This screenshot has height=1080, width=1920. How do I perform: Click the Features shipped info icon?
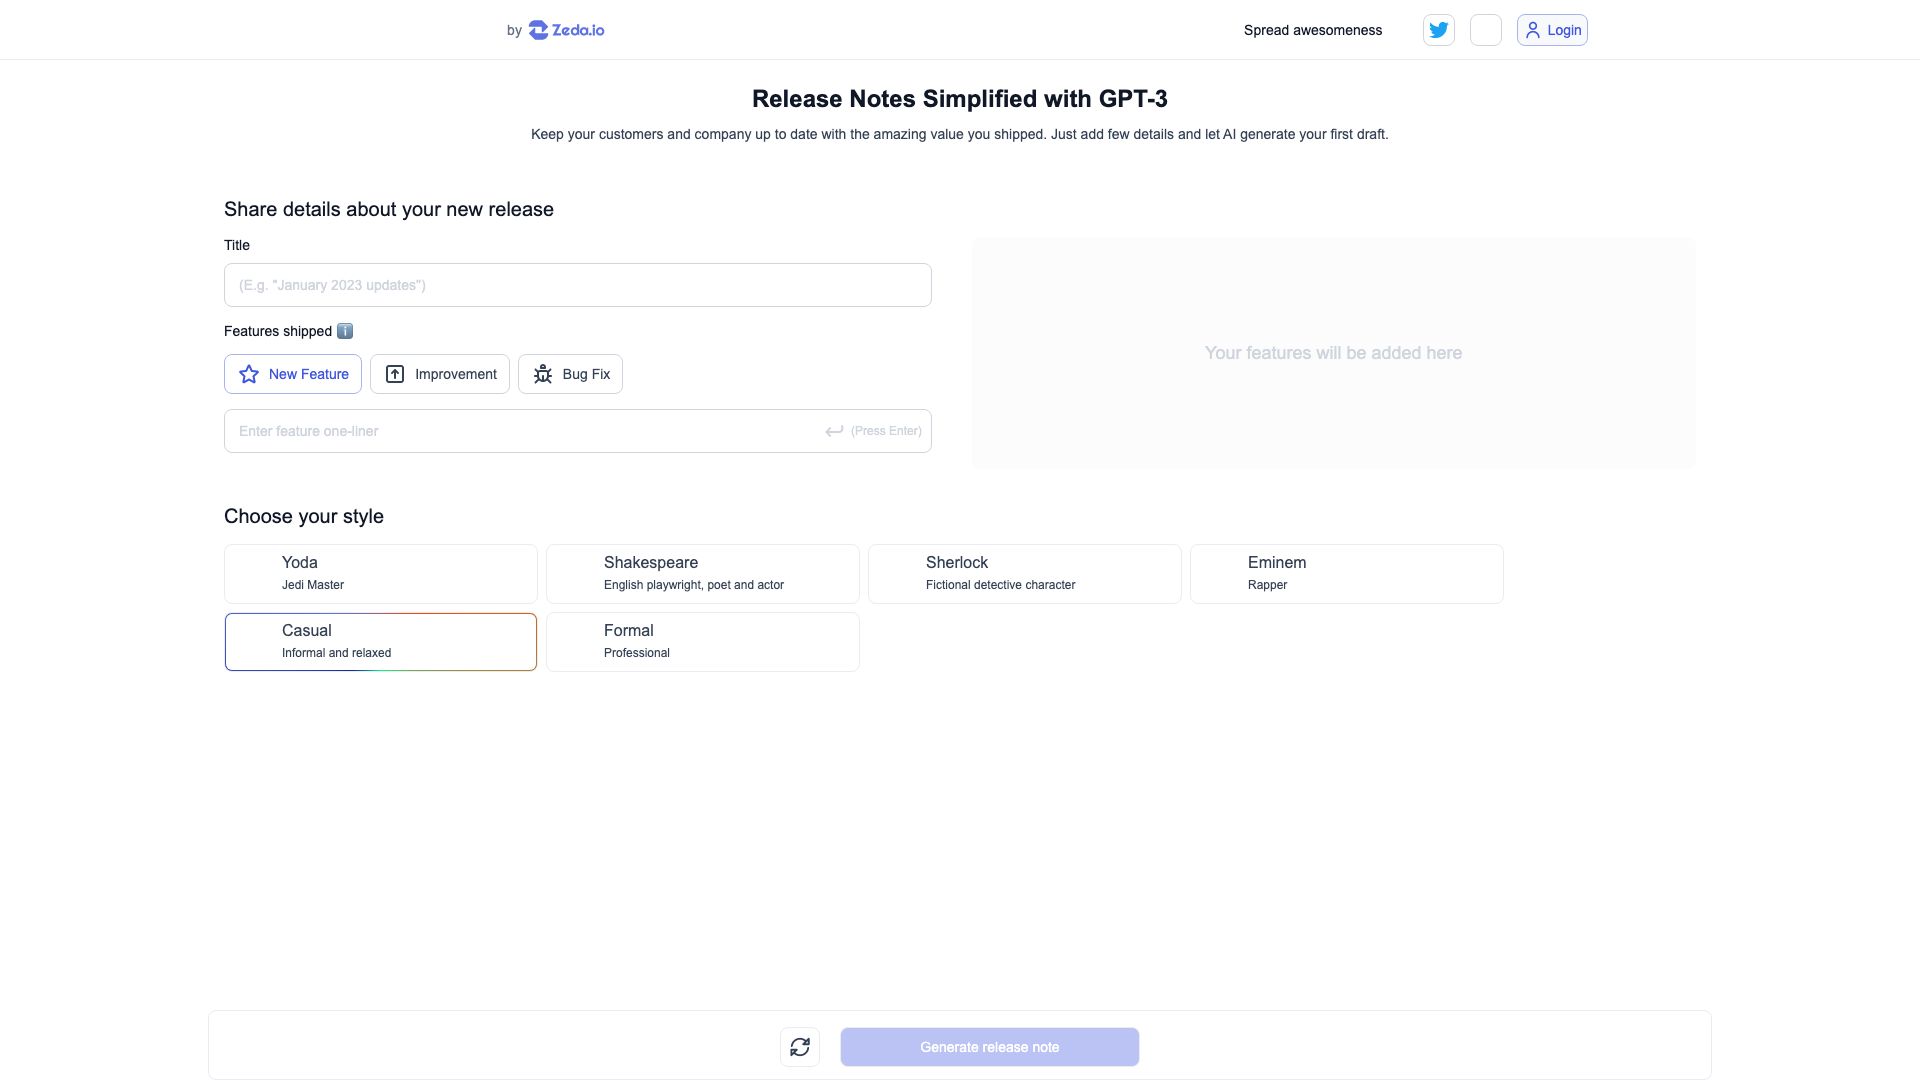point(345,331)
